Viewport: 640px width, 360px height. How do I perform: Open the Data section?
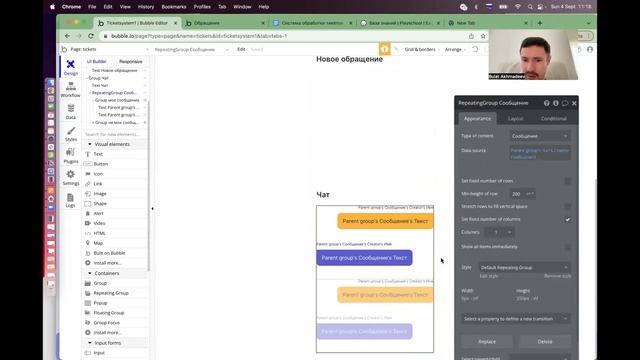pos(71,111)
